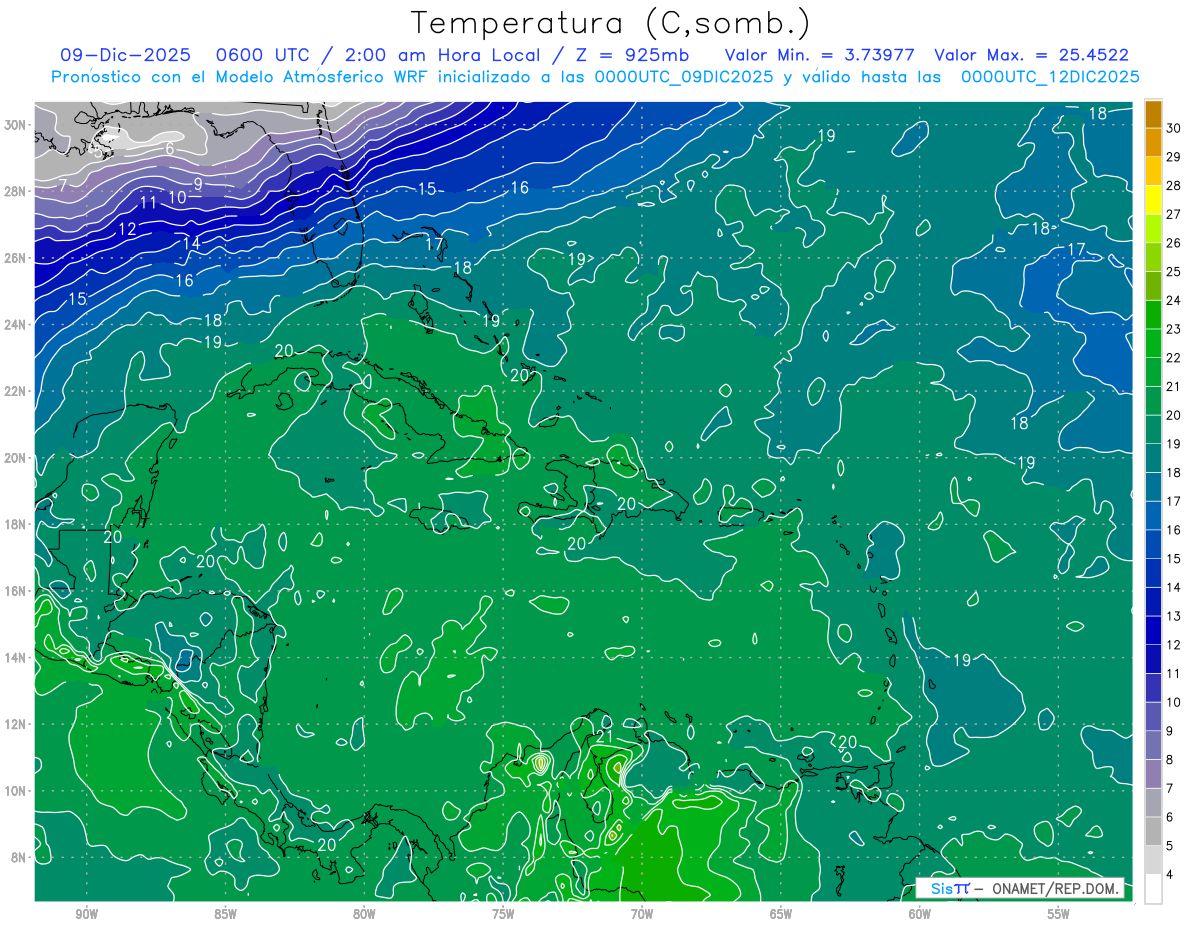Click the title "Temperatura (C,somb.)"
The height and width of the screenshot is (927, 1200).
610,23
